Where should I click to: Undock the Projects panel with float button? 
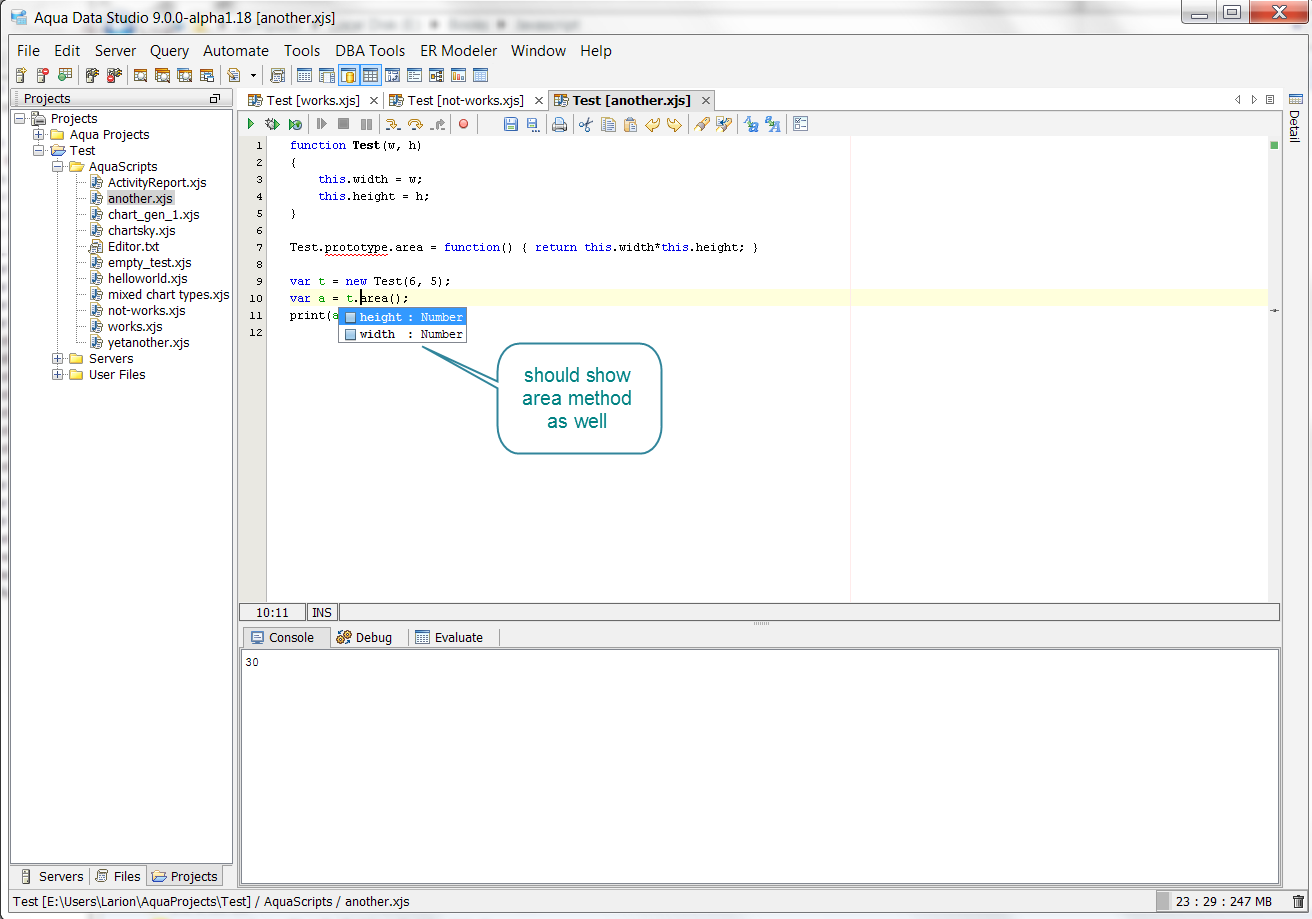point(214,99)
